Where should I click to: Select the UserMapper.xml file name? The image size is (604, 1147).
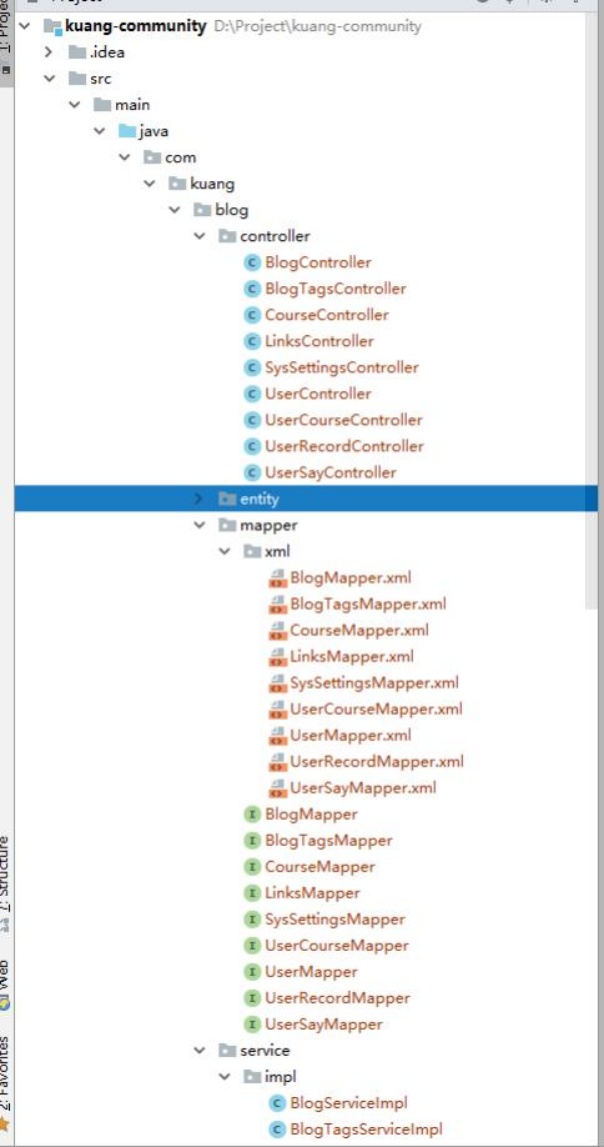click(x=350, y=735)
